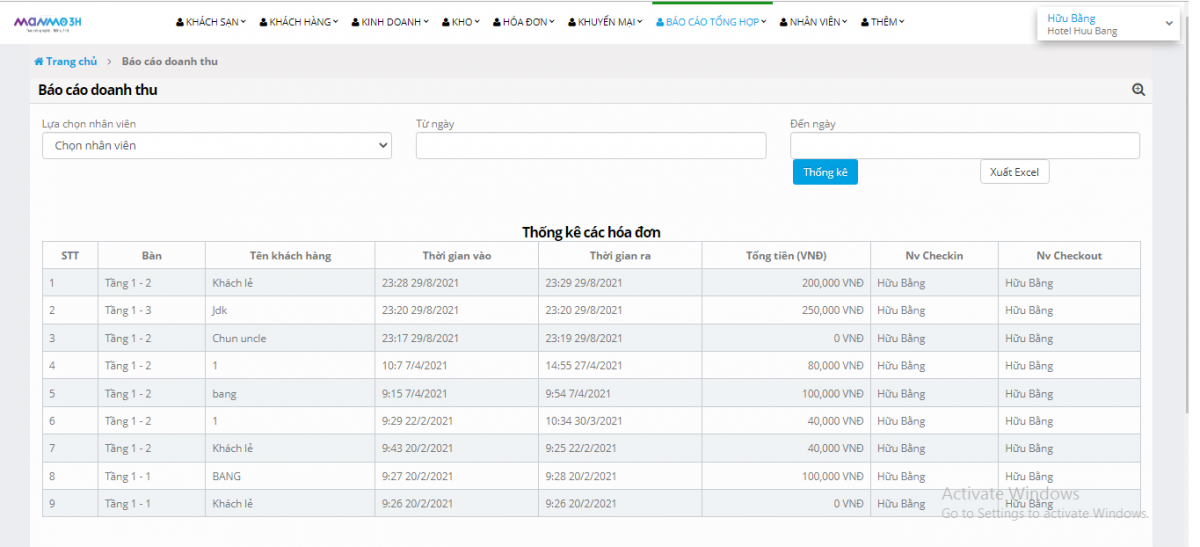Click the Từ ngày date field

pyautogui.click(x=591, y=146)
